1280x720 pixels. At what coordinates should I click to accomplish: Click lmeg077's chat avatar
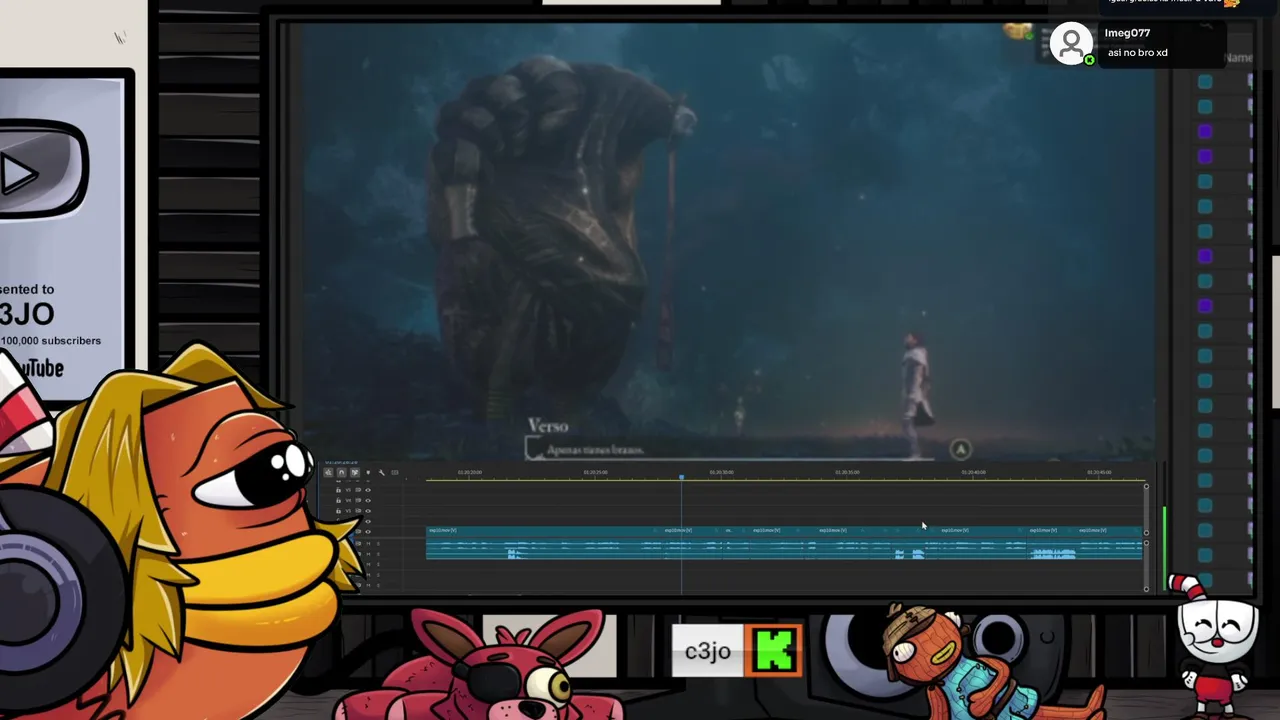pyautogui.click(x=1071, y=43)
